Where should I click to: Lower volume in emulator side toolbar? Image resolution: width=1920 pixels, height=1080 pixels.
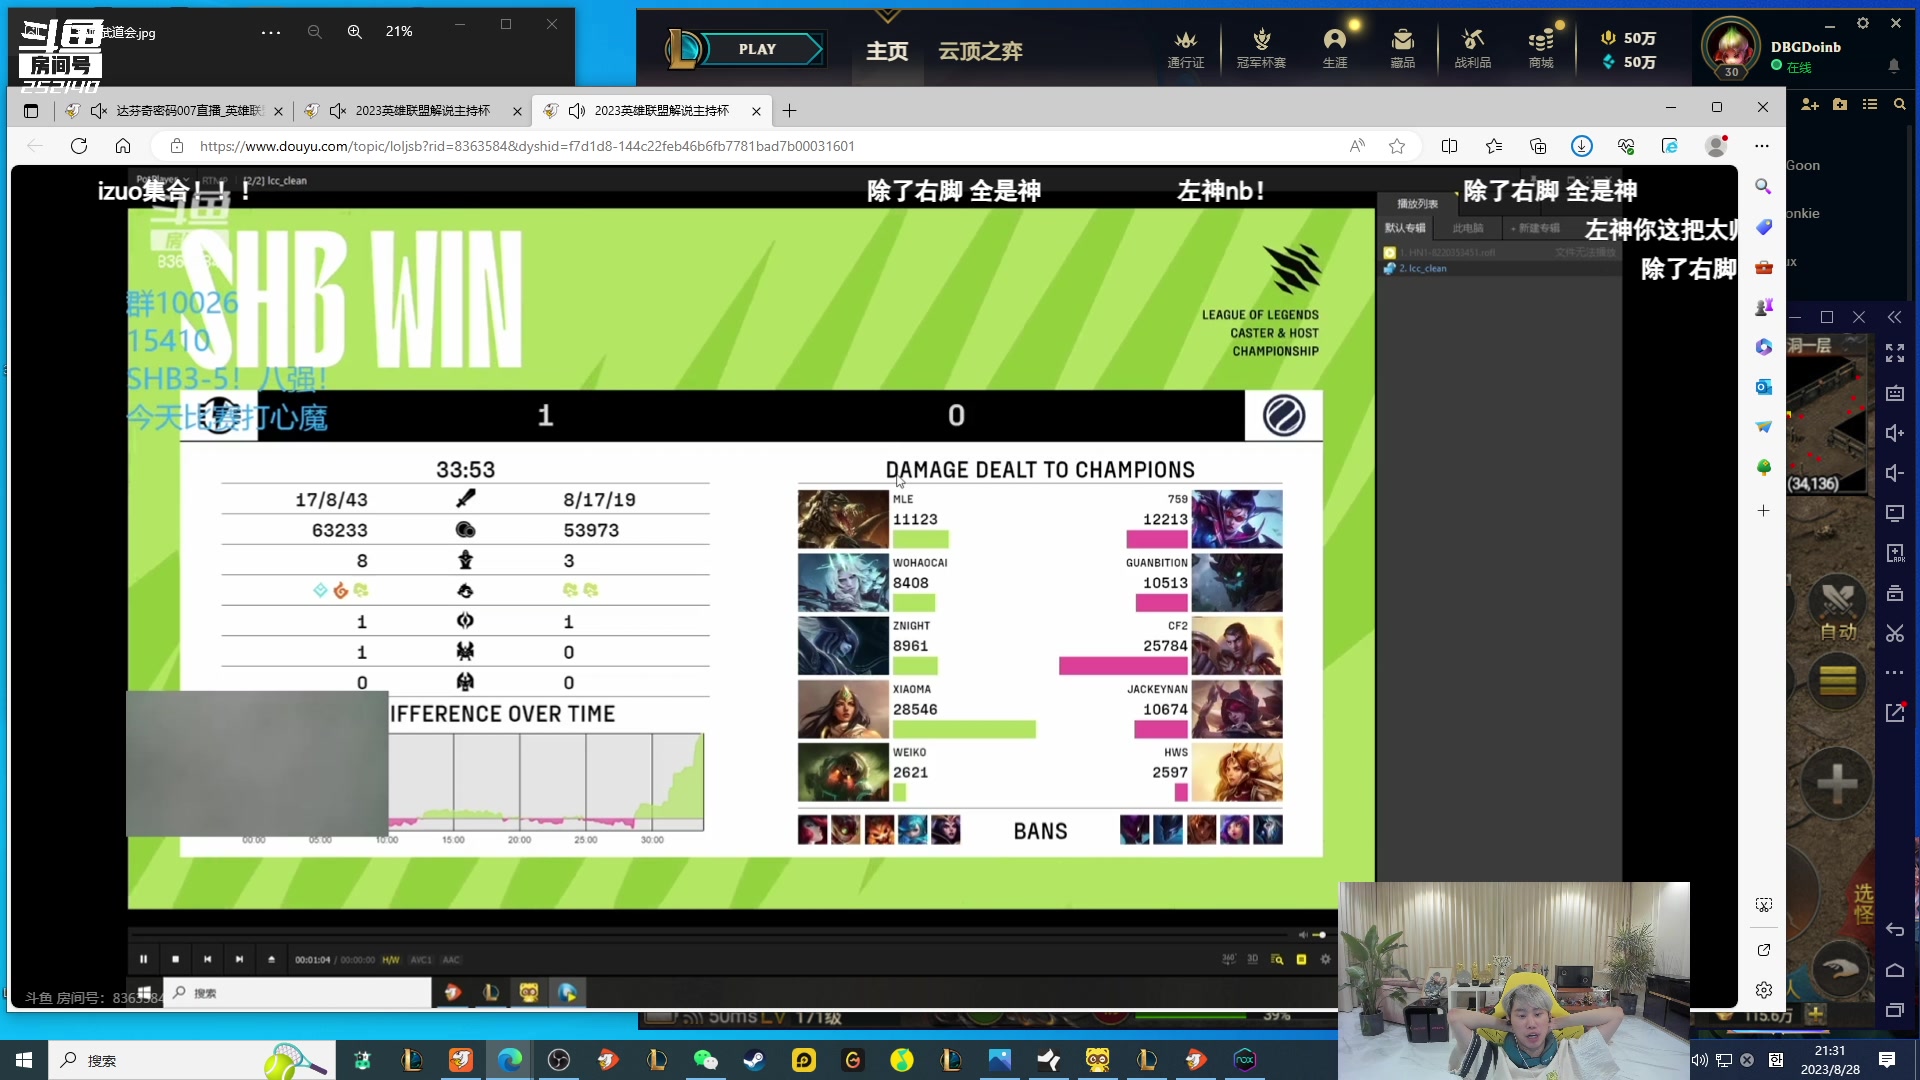coord(1895,473)
